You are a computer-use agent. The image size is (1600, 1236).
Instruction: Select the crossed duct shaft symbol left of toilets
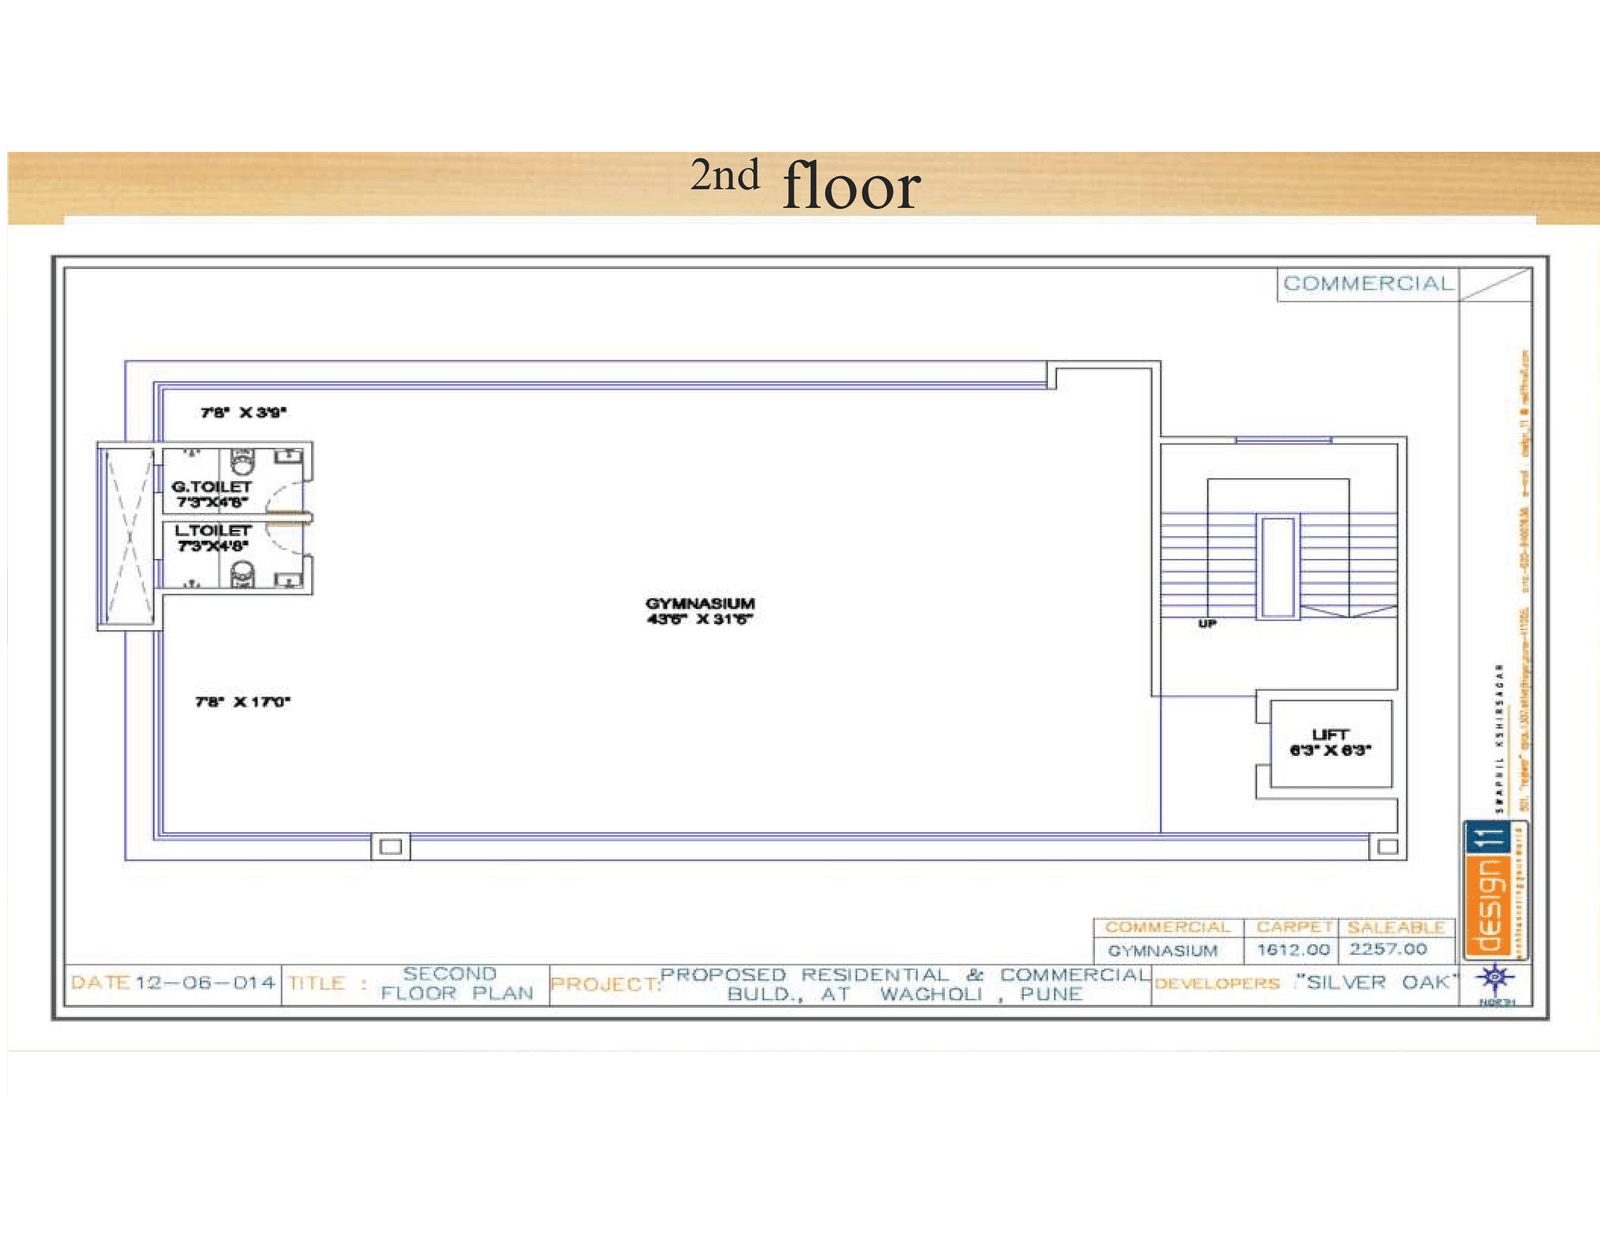[x=129, y=535]
